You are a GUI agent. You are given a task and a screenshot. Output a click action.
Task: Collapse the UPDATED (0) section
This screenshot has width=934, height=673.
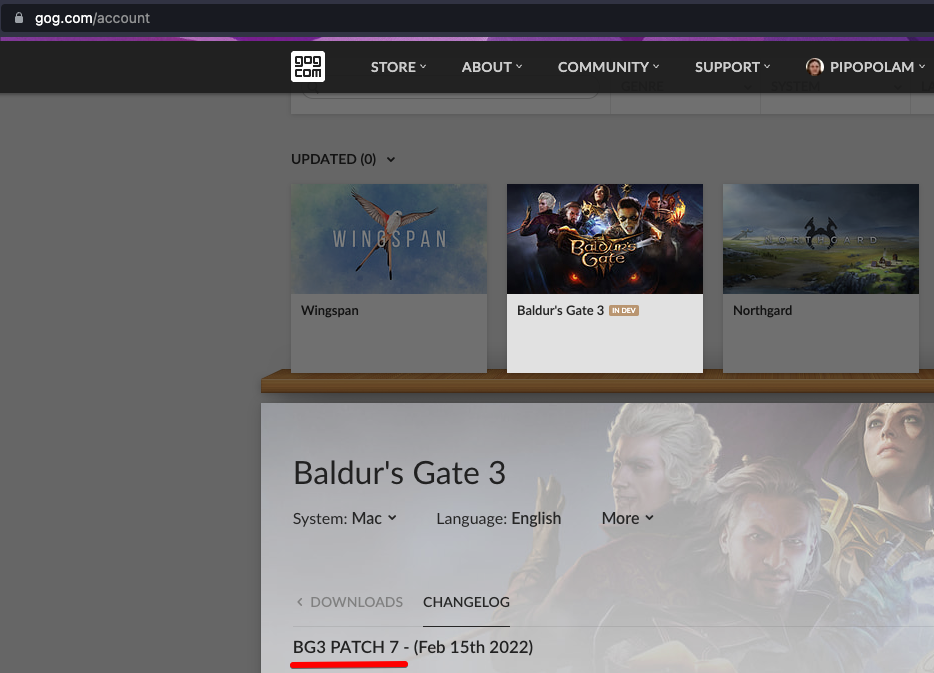(x=343, y=159)
